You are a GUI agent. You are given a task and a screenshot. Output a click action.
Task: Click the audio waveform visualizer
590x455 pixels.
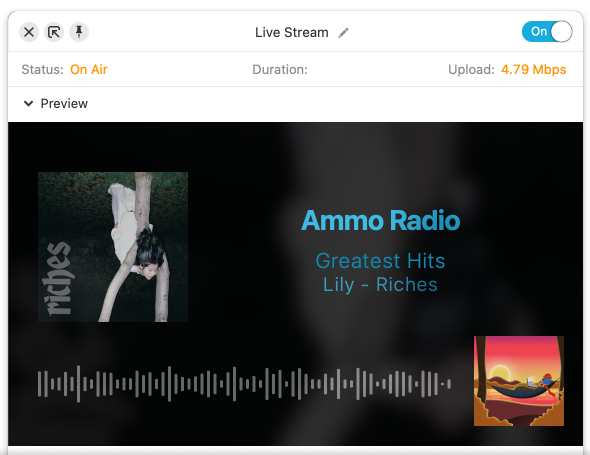pos(244,384)
